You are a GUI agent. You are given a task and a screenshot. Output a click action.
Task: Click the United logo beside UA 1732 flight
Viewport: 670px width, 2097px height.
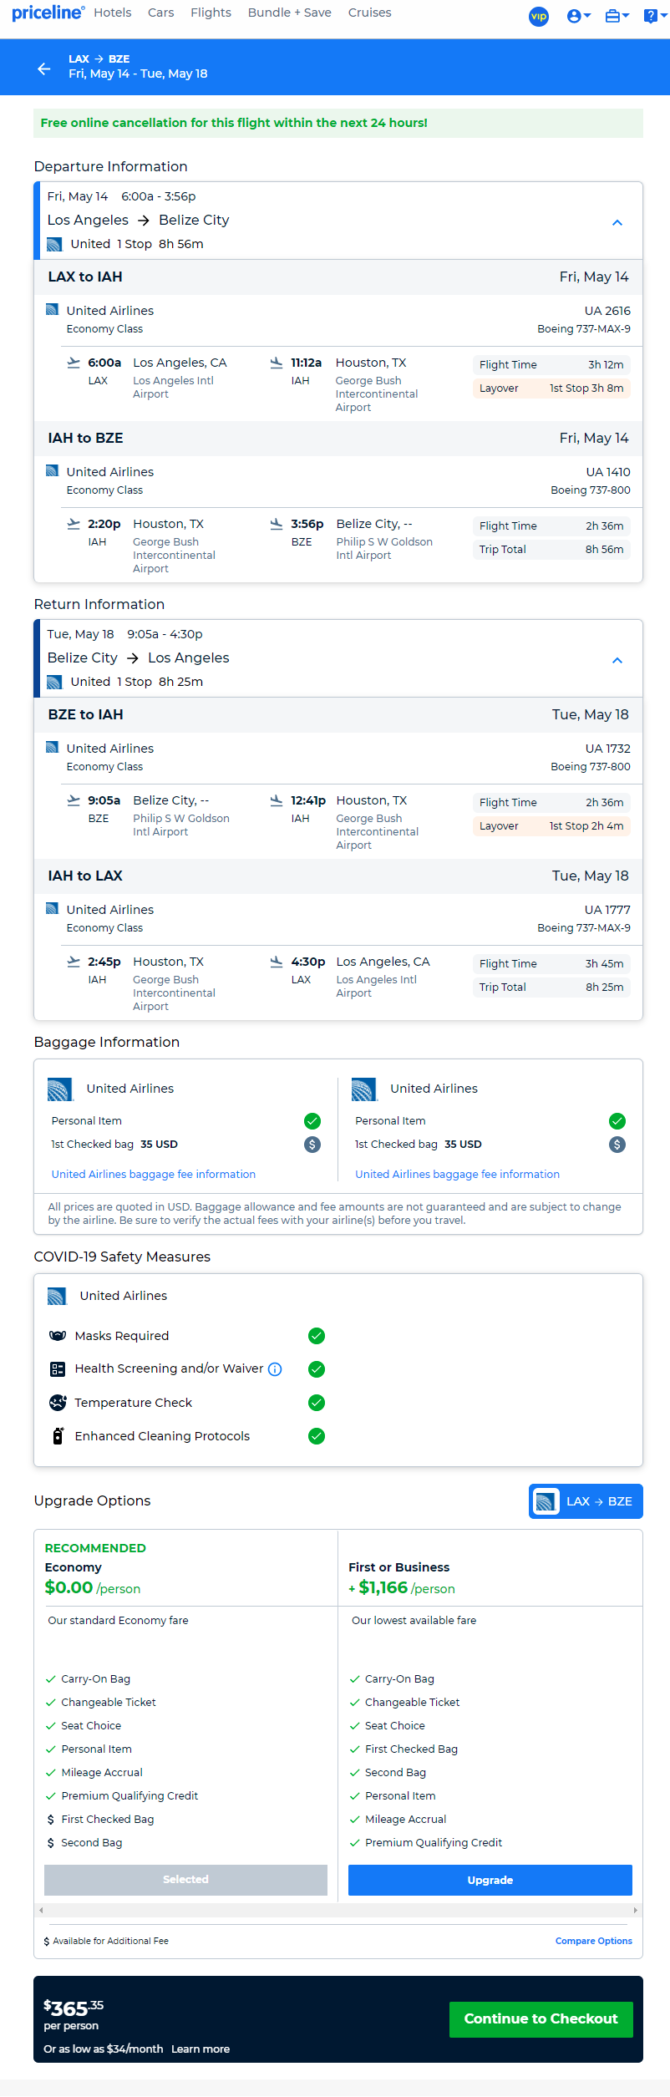(52, 747)
